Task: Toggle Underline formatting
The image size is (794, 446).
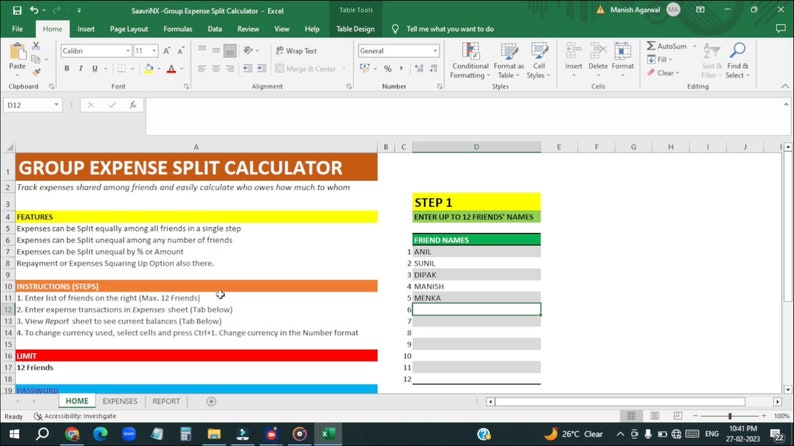Action: tap(95, 68)
